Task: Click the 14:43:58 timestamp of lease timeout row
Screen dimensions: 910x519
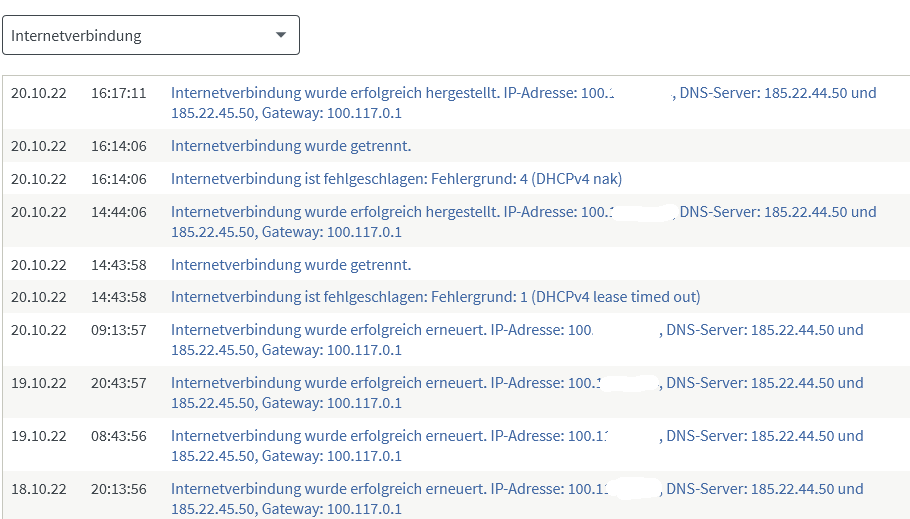Action: [x=118, y=297]
